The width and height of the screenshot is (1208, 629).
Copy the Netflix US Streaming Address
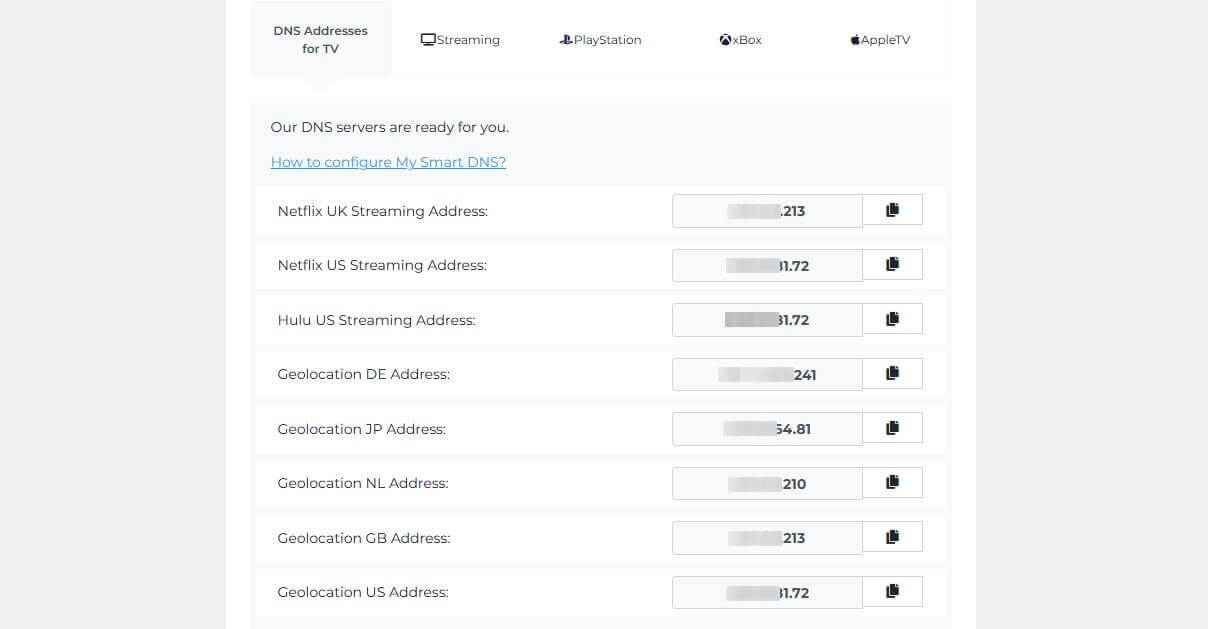[892, 263]
